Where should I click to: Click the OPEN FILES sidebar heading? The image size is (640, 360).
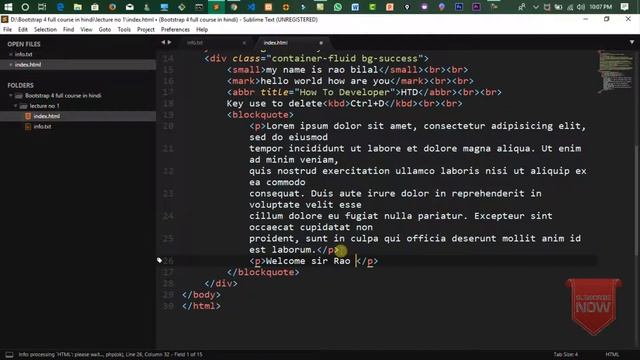coord(24,44)
